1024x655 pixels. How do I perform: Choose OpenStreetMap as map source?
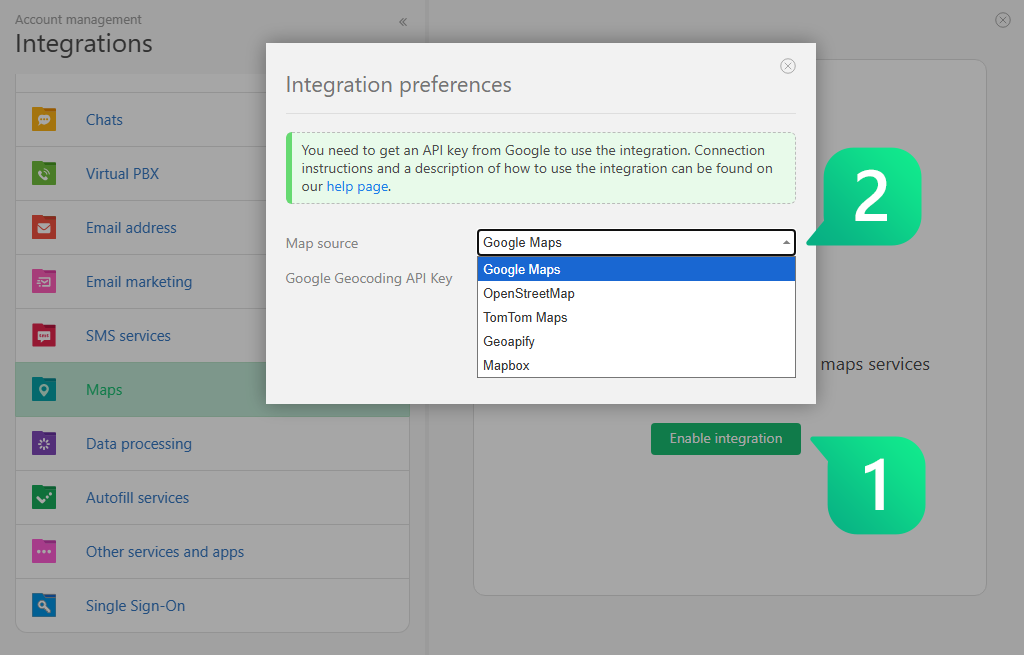click(x=636, y=293)
